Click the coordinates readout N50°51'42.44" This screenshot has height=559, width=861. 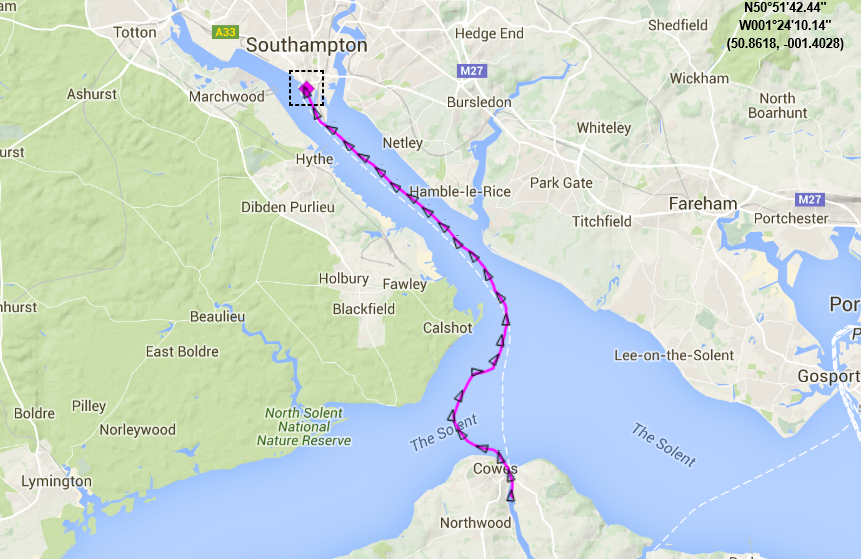(785, 7)
